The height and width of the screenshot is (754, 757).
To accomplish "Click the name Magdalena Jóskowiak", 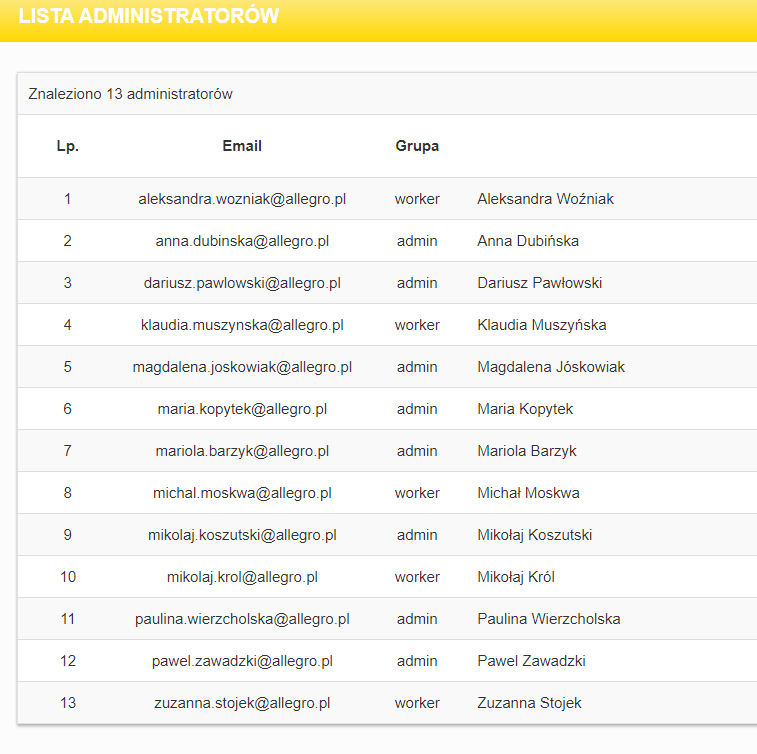I will pyautogui.click(x=551, y=367).
